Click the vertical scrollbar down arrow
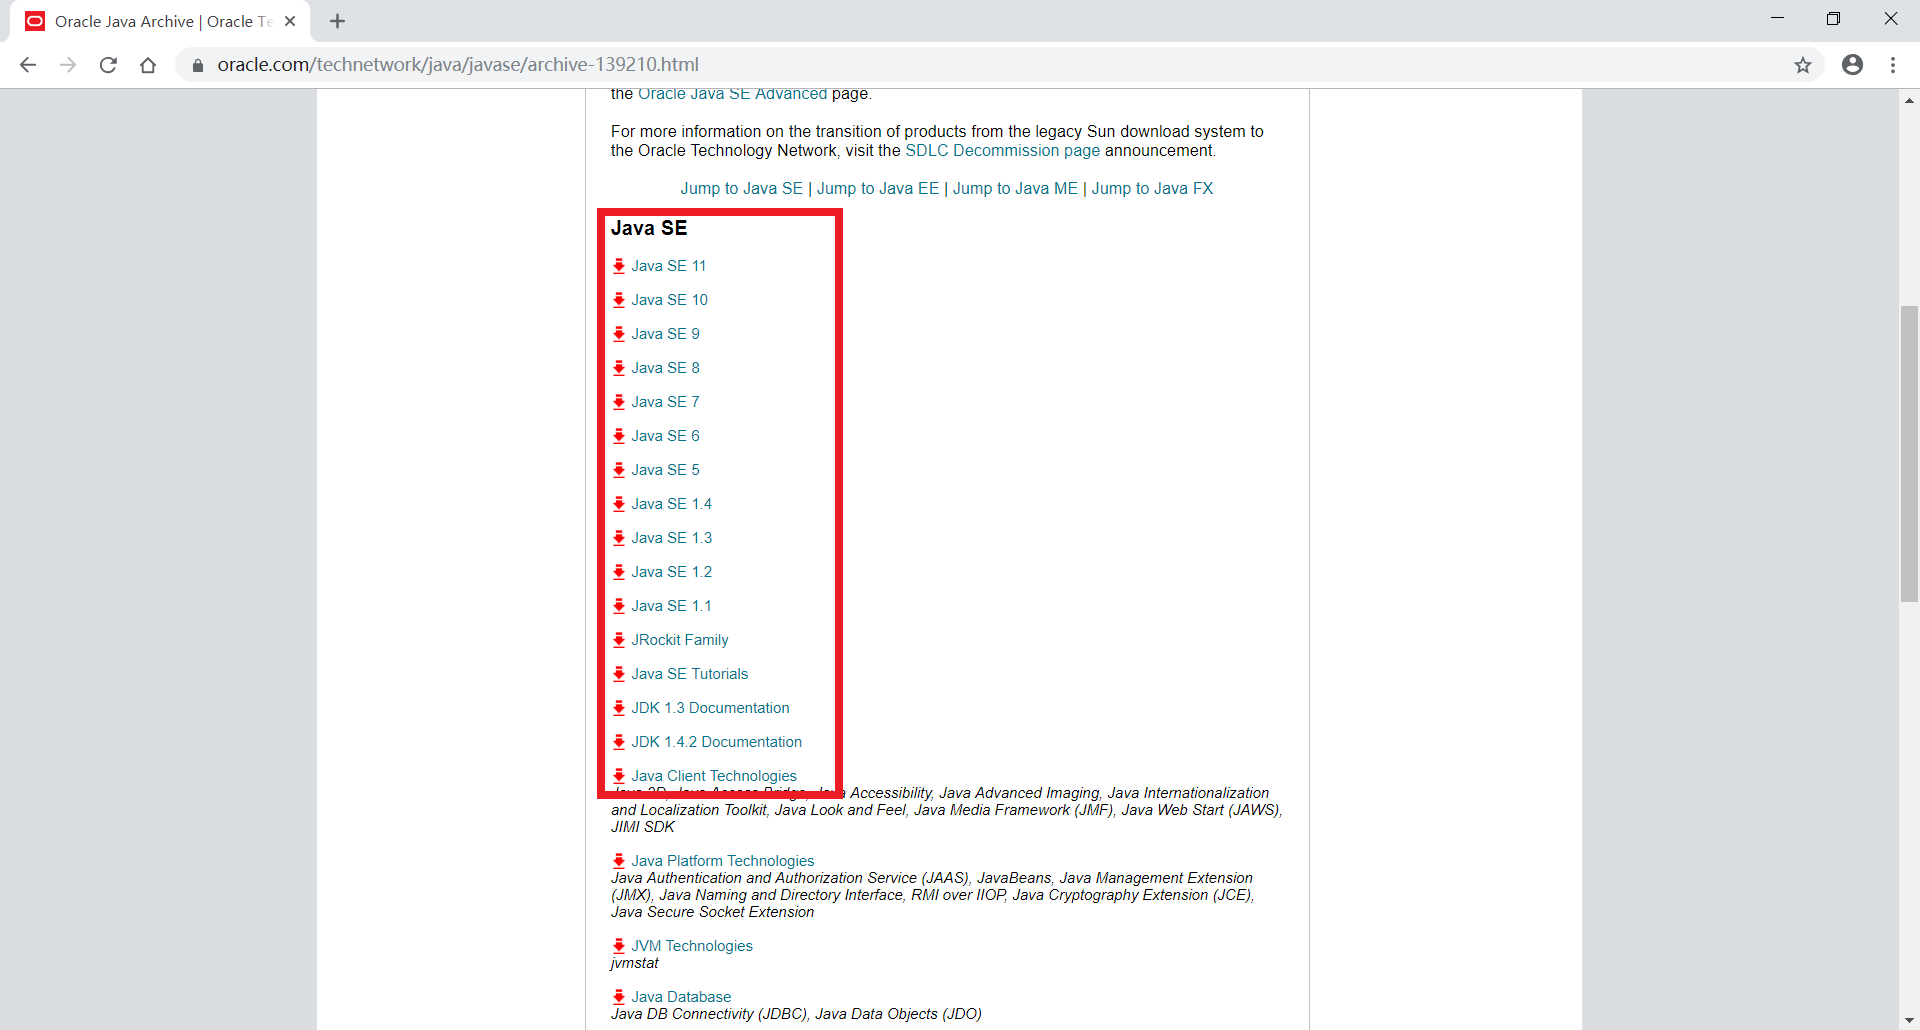 click(1909, 1021)
